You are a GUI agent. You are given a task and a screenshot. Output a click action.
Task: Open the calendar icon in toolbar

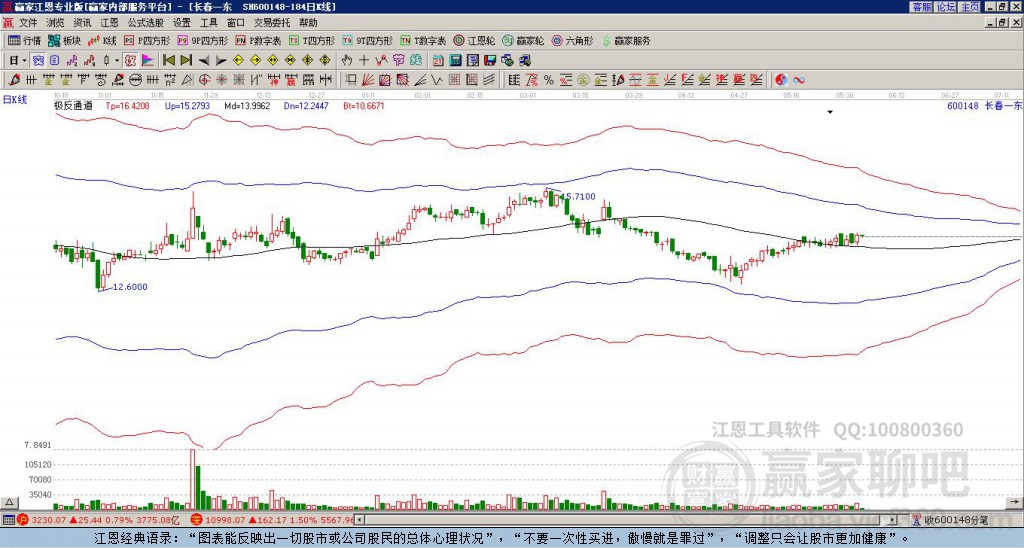438,60
